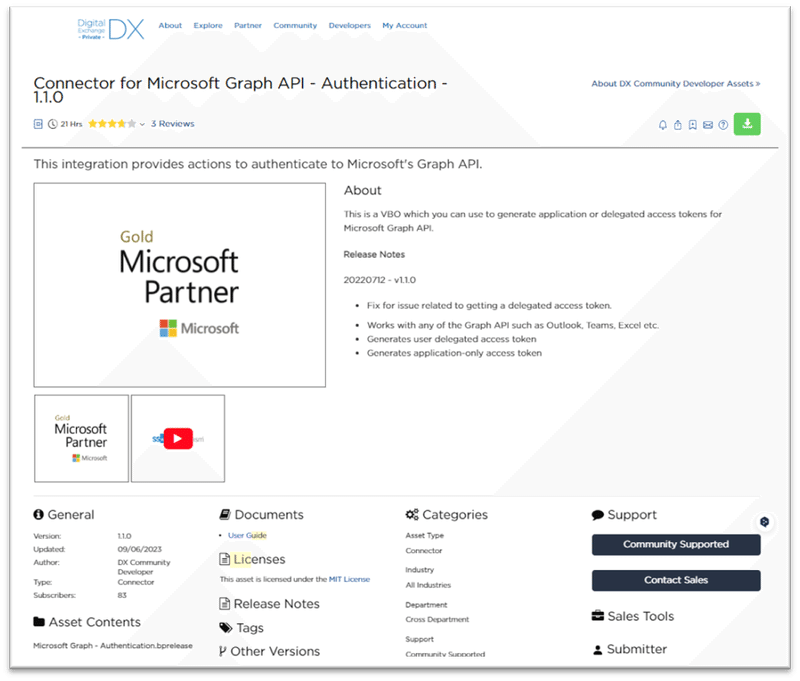Screen dimensions: 800x681
Task: Click the subscribers count 83
Action: pyautogui.click(x=122, y=595)
